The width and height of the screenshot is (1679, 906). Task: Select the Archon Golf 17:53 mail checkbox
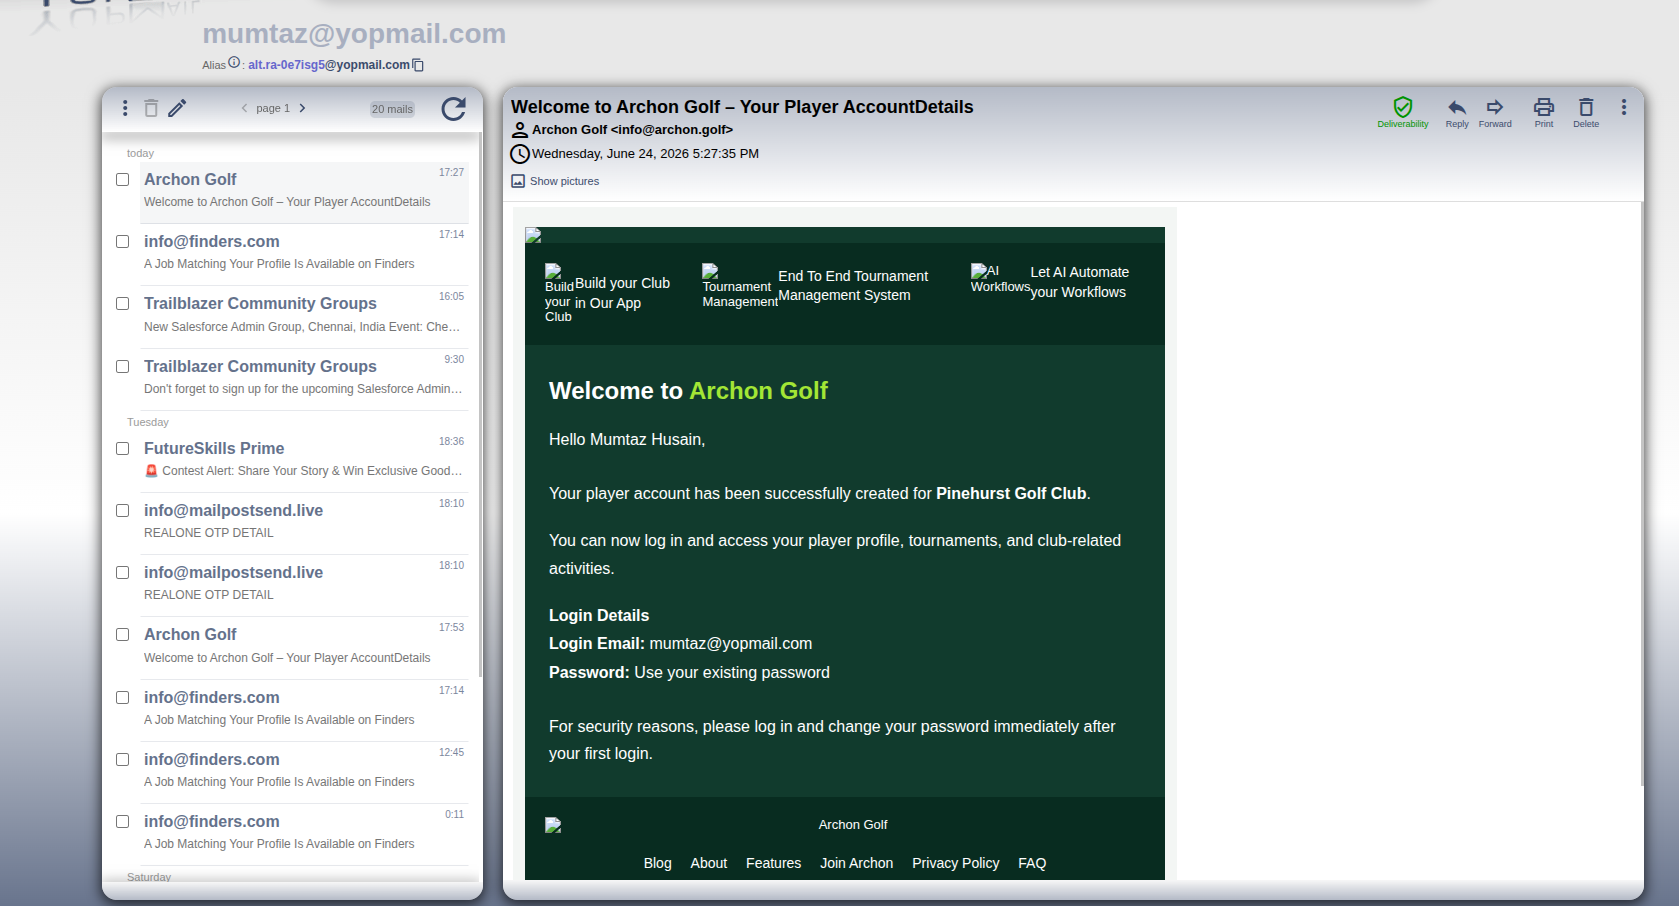point(123,635)
